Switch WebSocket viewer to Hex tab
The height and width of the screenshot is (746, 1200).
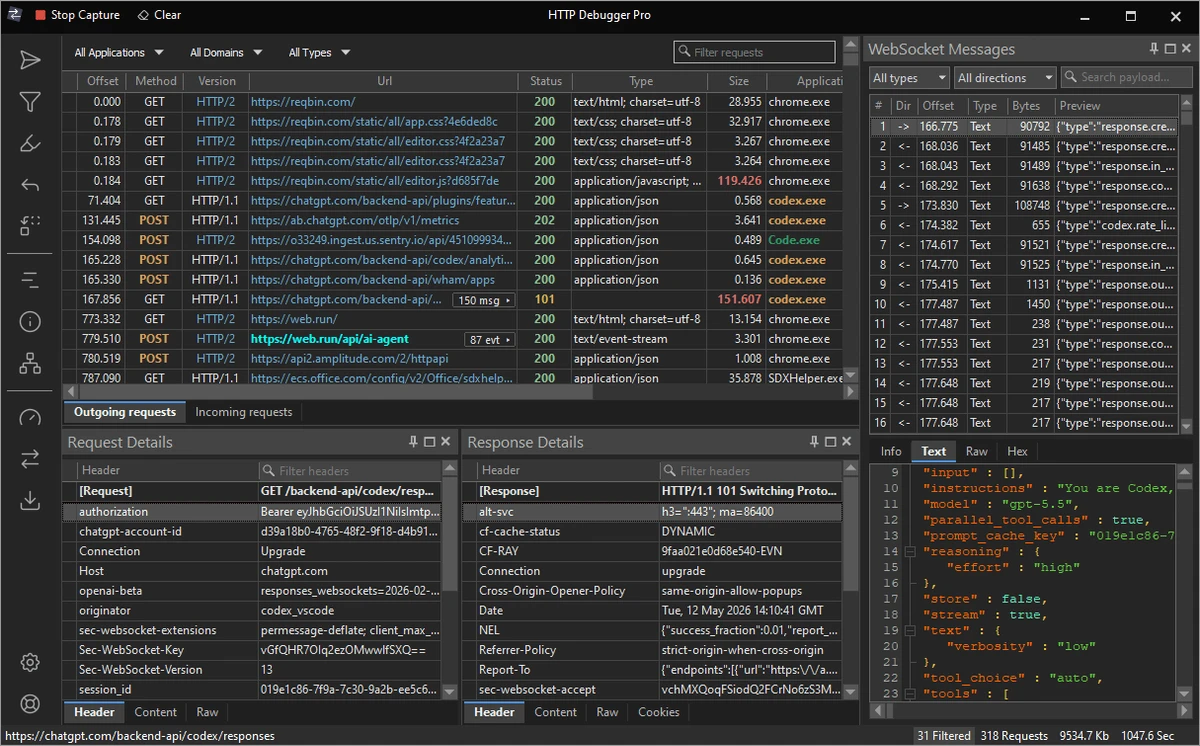pos(1017,451)
